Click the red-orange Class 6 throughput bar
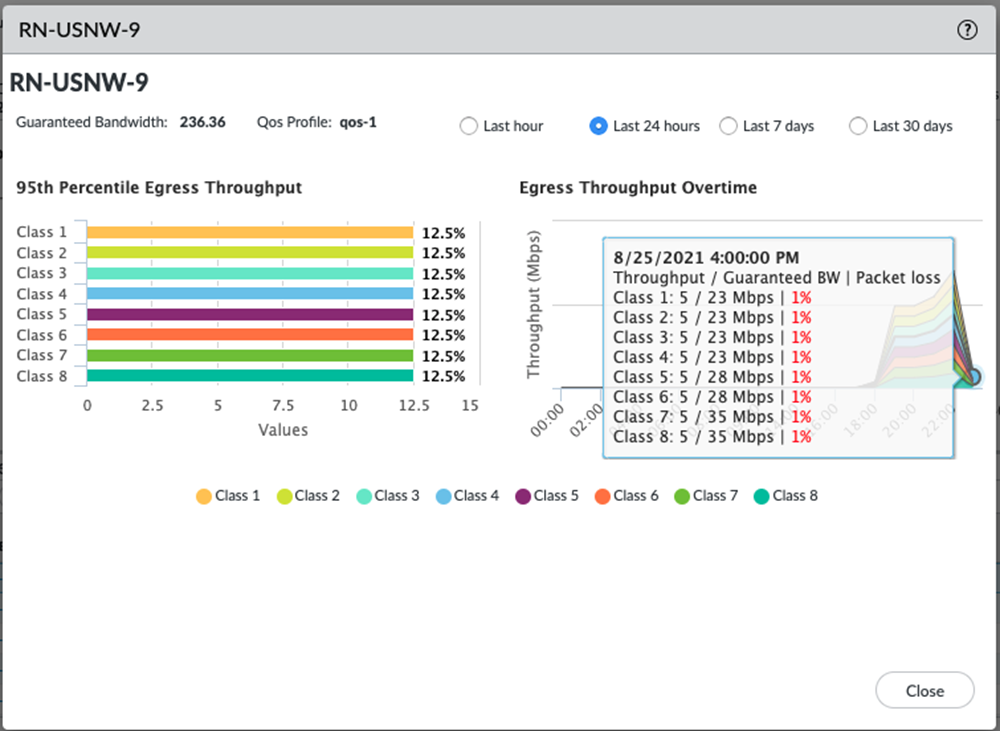The width and height of the screenshot is (1000, 731). (250, 335)
